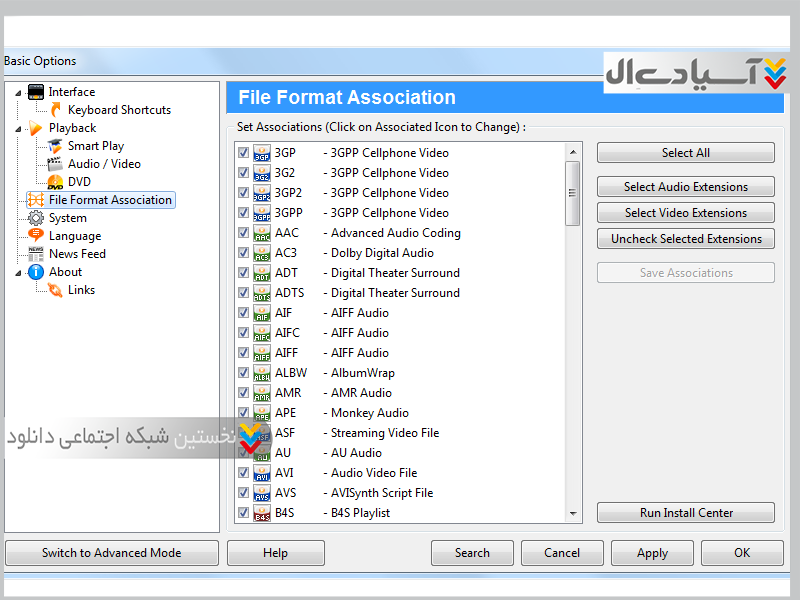Uncheck the AC3 Dolby Digital checkbox
The width and height of the screenshot is (800, 600).
click(243, 253)
